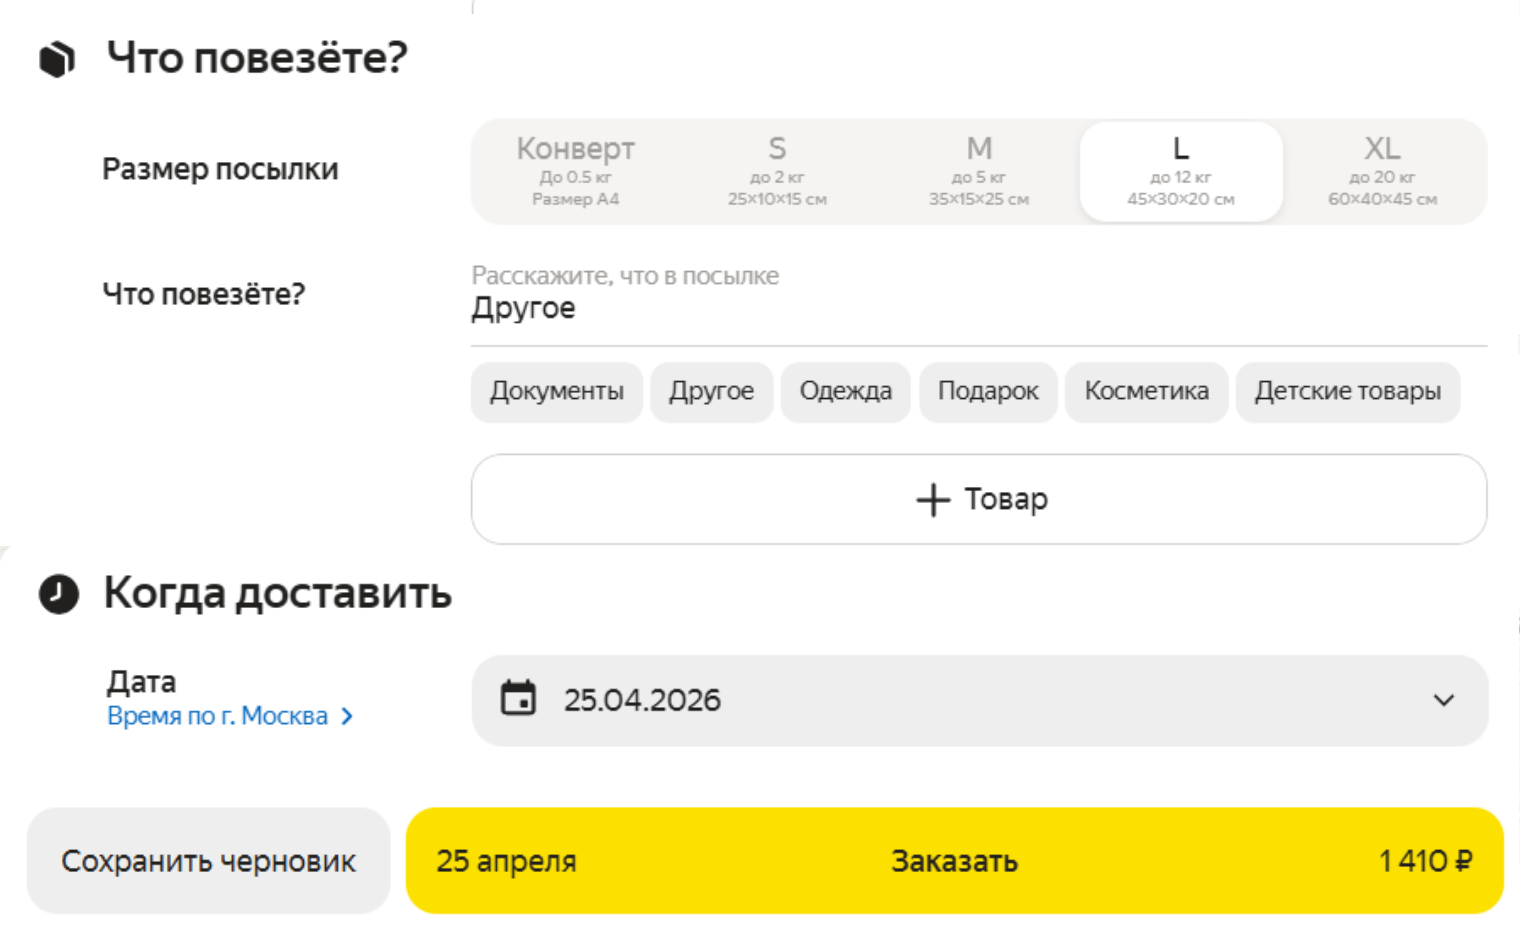Click the package box icon beside the heading

57,59
